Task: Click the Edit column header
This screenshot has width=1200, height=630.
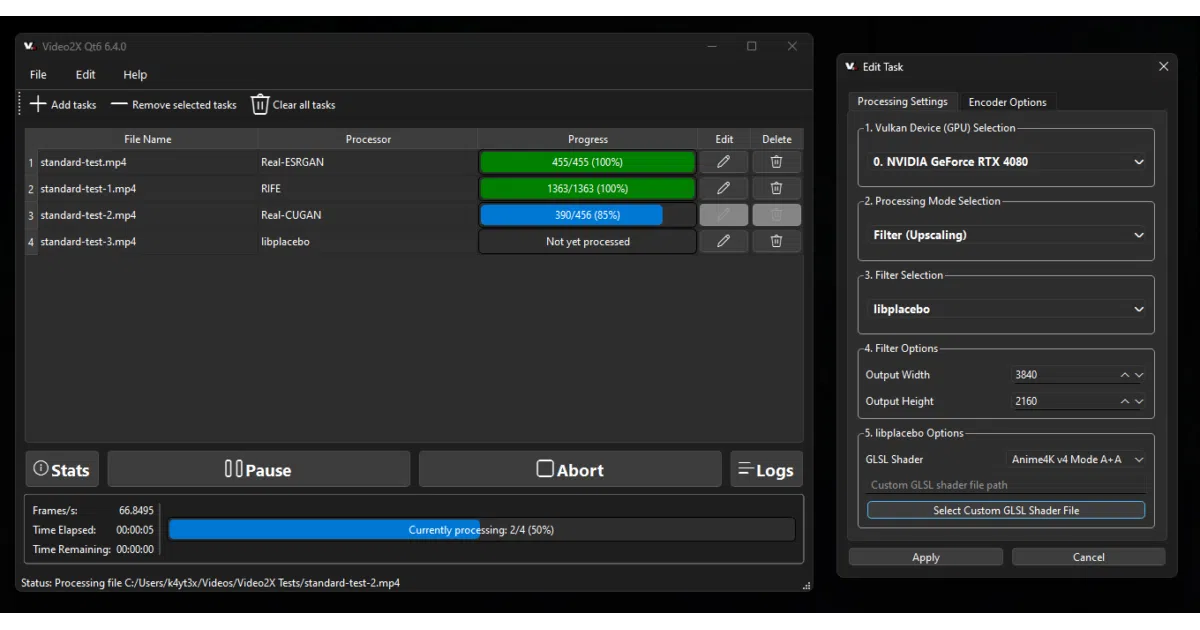Action: (x=724, y=139)
